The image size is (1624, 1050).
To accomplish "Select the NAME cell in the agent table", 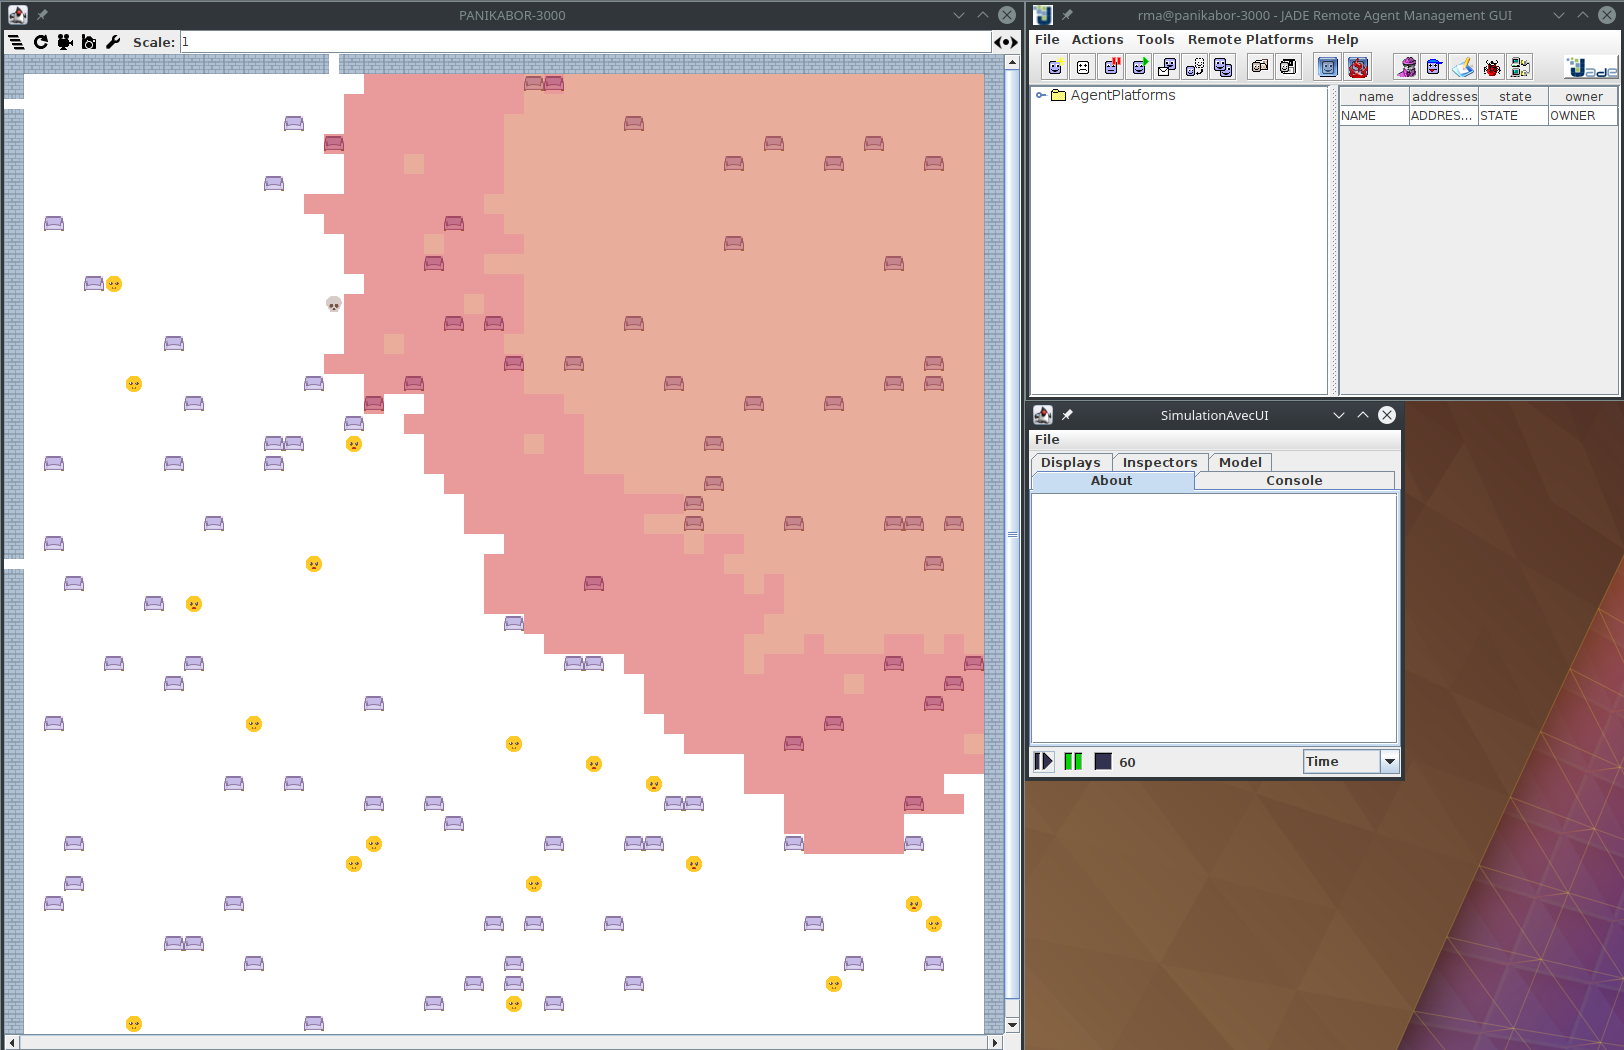I will tap(1375, 116).
